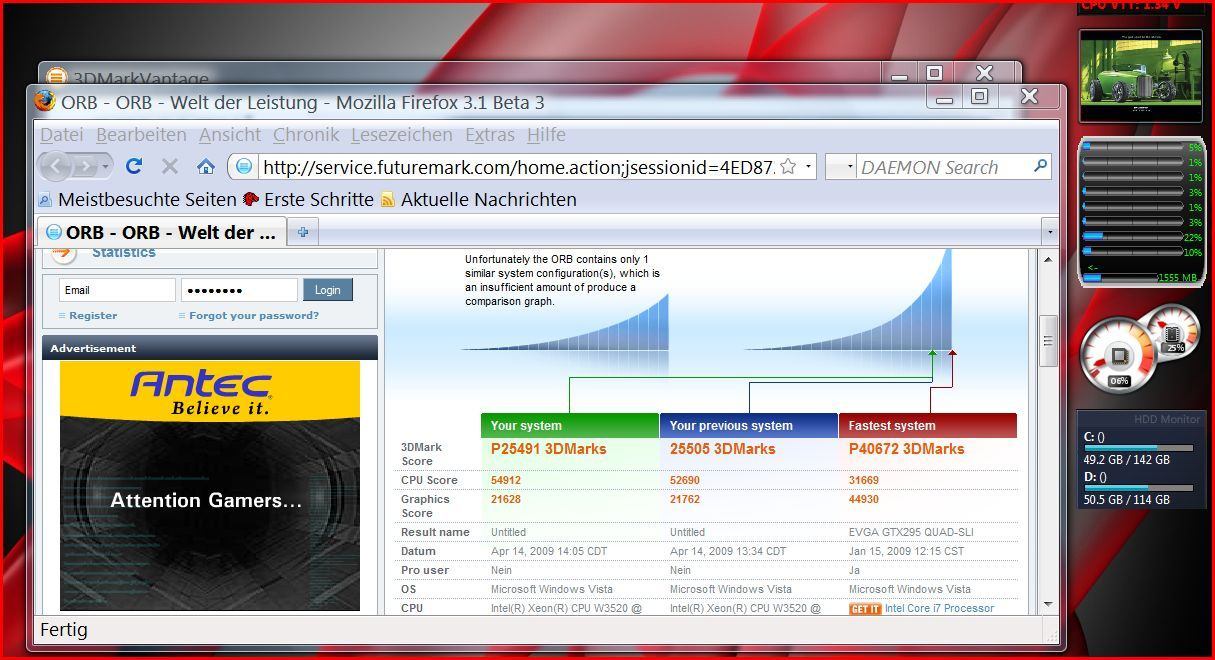Viewport: 1215px width, 660px height.
Task: Open Intel Core i7 Processor link
Action: [939, 608]
